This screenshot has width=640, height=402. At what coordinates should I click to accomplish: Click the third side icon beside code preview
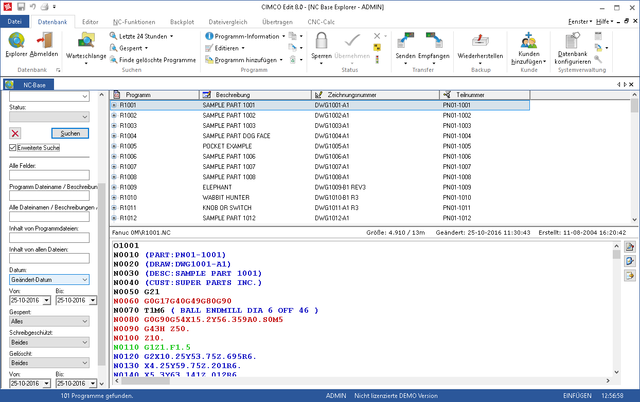pos(630,275)
